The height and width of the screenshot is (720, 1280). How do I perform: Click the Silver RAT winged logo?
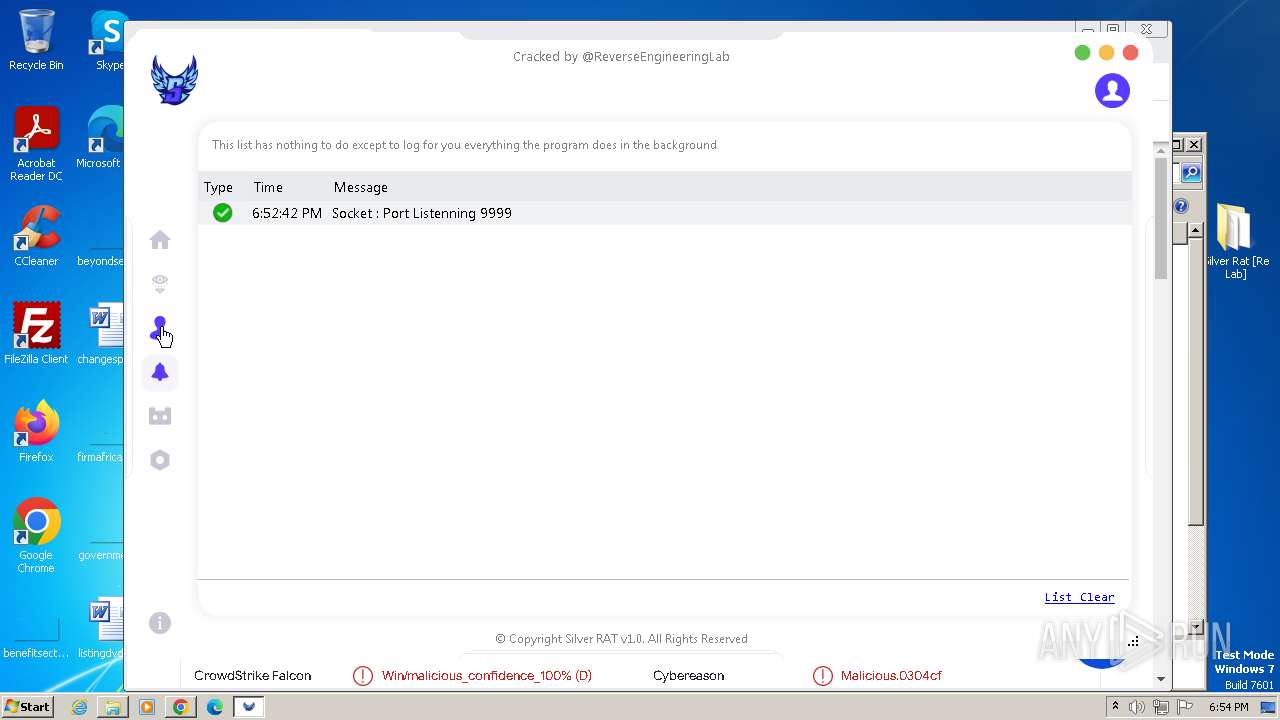[174, 80]
